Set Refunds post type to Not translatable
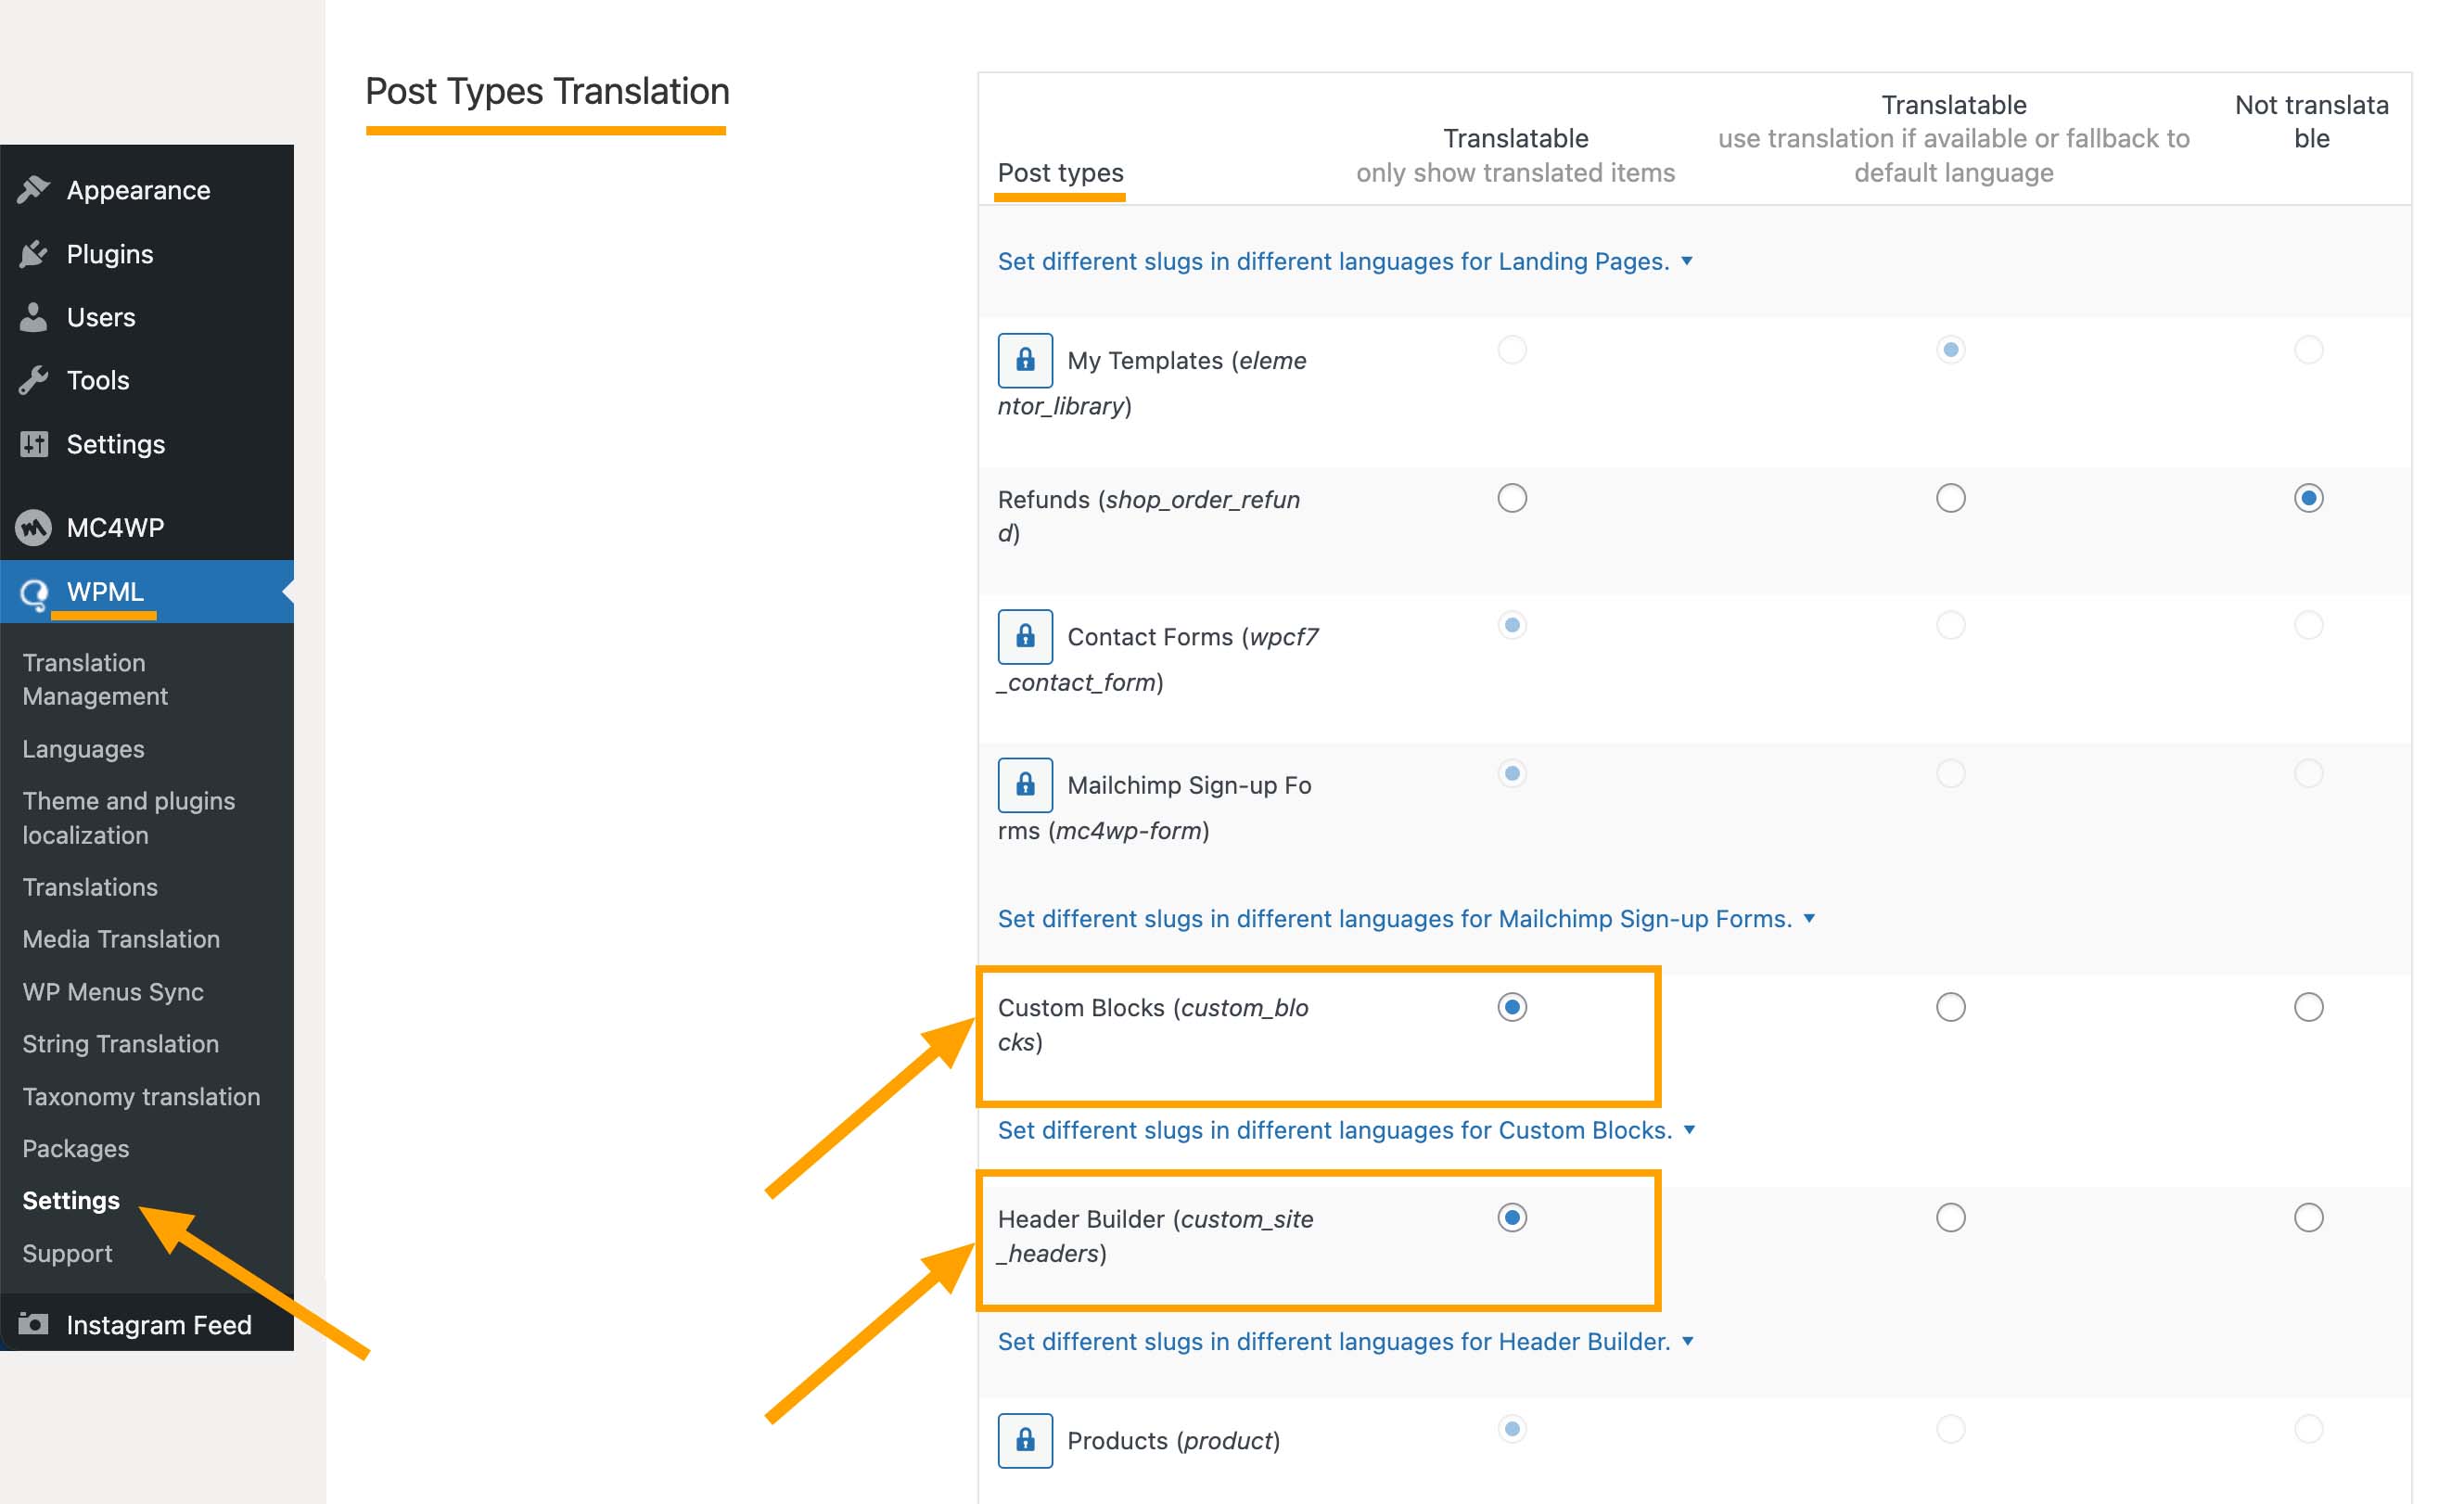This screenshot has width=2464, height=1504. (x=2308, y=497)
